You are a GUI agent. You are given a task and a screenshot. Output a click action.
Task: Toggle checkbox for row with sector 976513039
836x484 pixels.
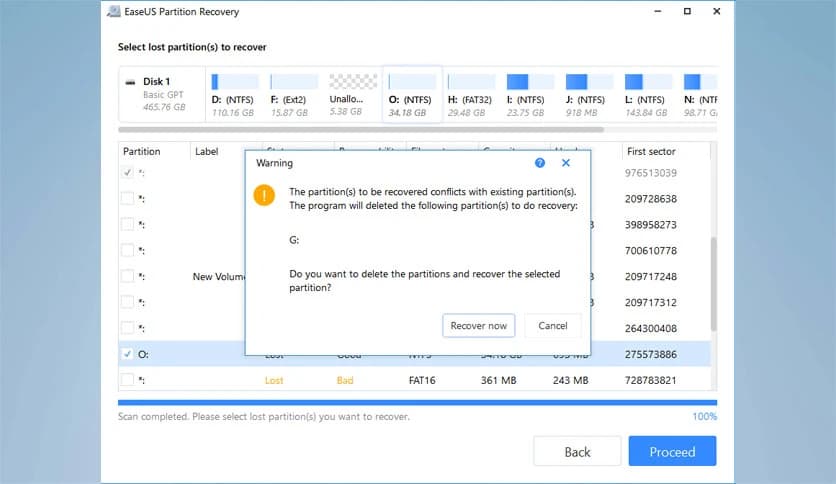pyautogui.click(x=127, y=172)
